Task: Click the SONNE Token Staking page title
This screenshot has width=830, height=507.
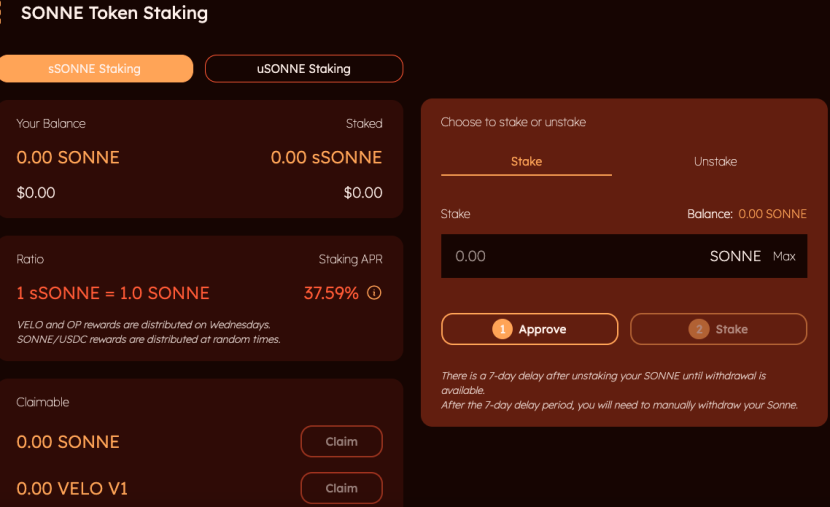Action: click(x=114, y=13)
